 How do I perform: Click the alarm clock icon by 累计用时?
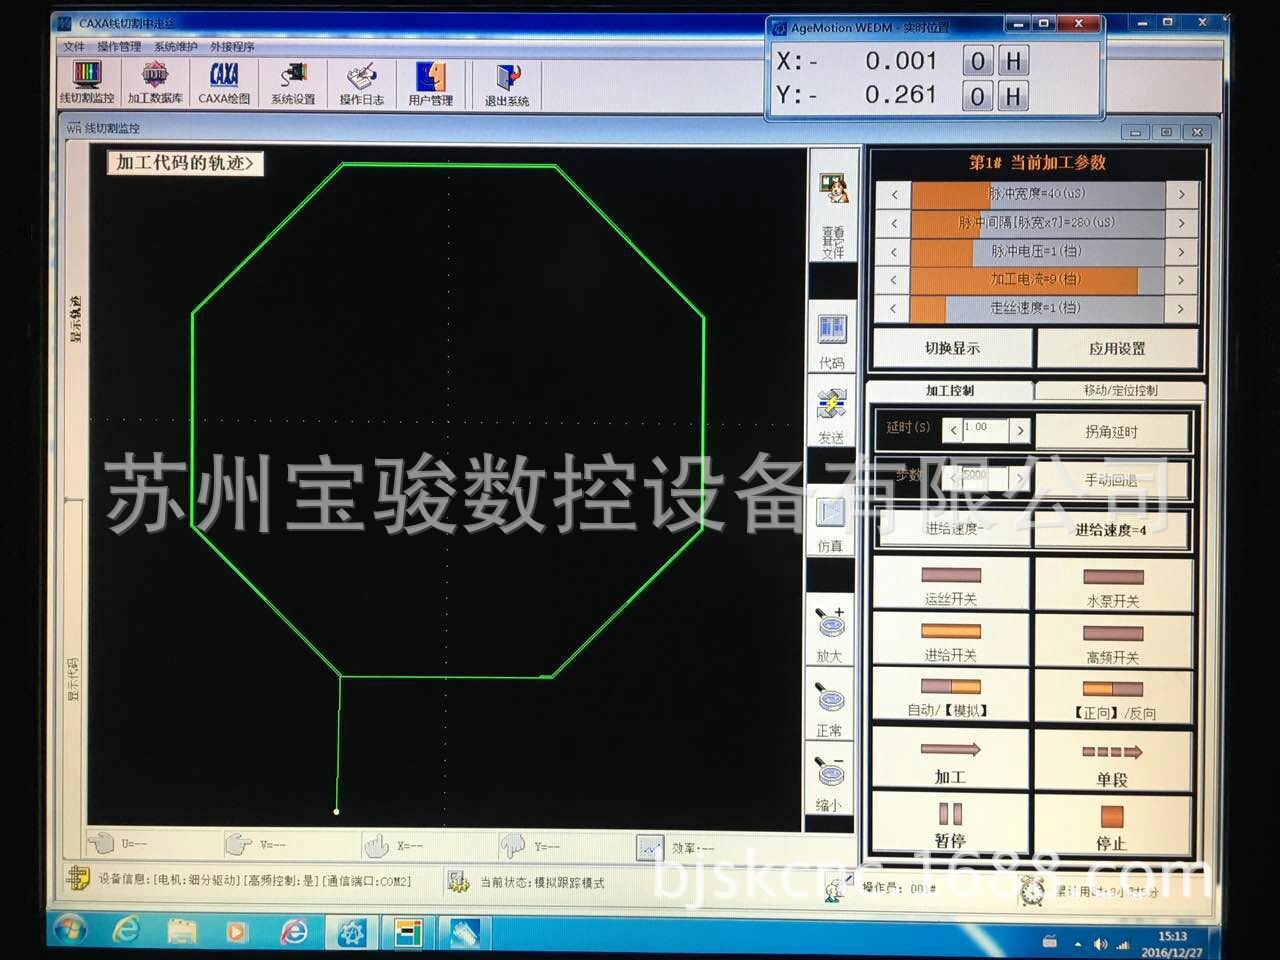[1033, 890]
